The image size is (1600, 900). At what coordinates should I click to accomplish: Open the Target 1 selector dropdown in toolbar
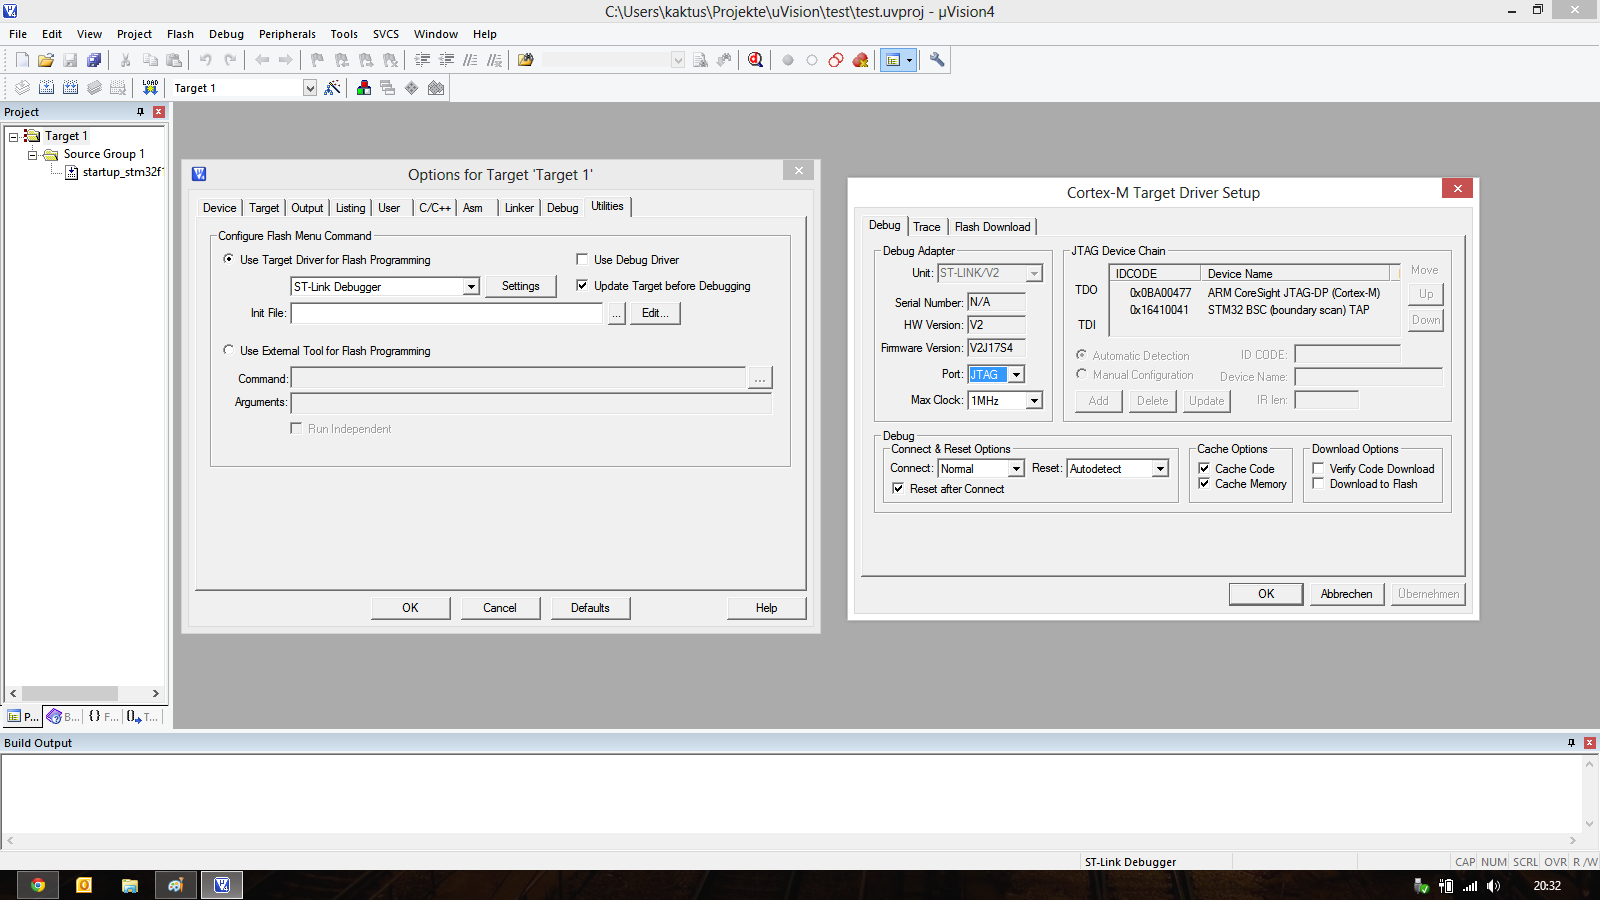coord(310,88)
